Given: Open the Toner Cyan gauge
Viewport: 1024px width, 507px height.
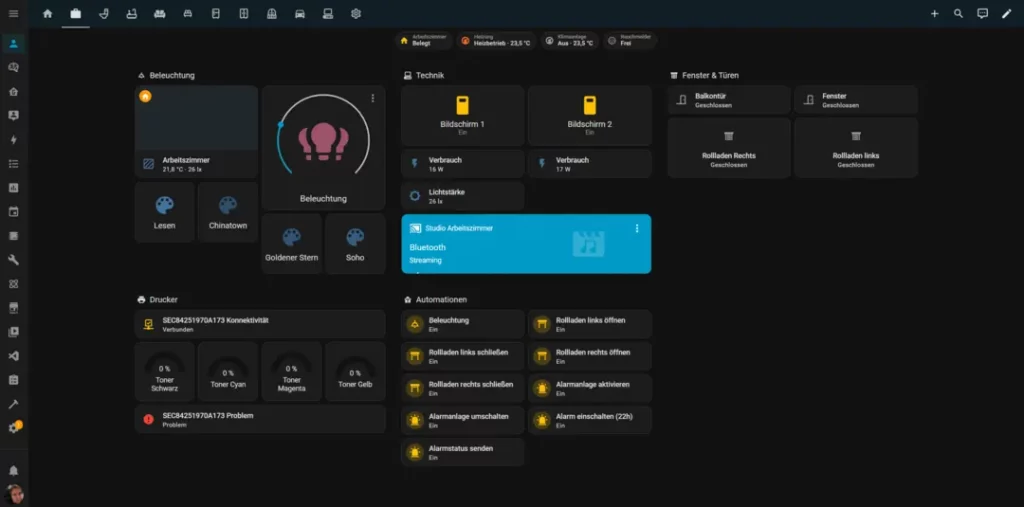Looking at the screenshot, I should [x=228, y=372].
